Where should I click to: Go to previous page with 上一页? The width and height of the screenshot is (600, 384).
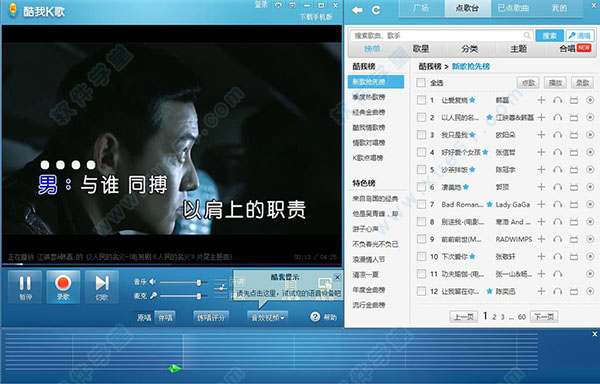(463, 317)
